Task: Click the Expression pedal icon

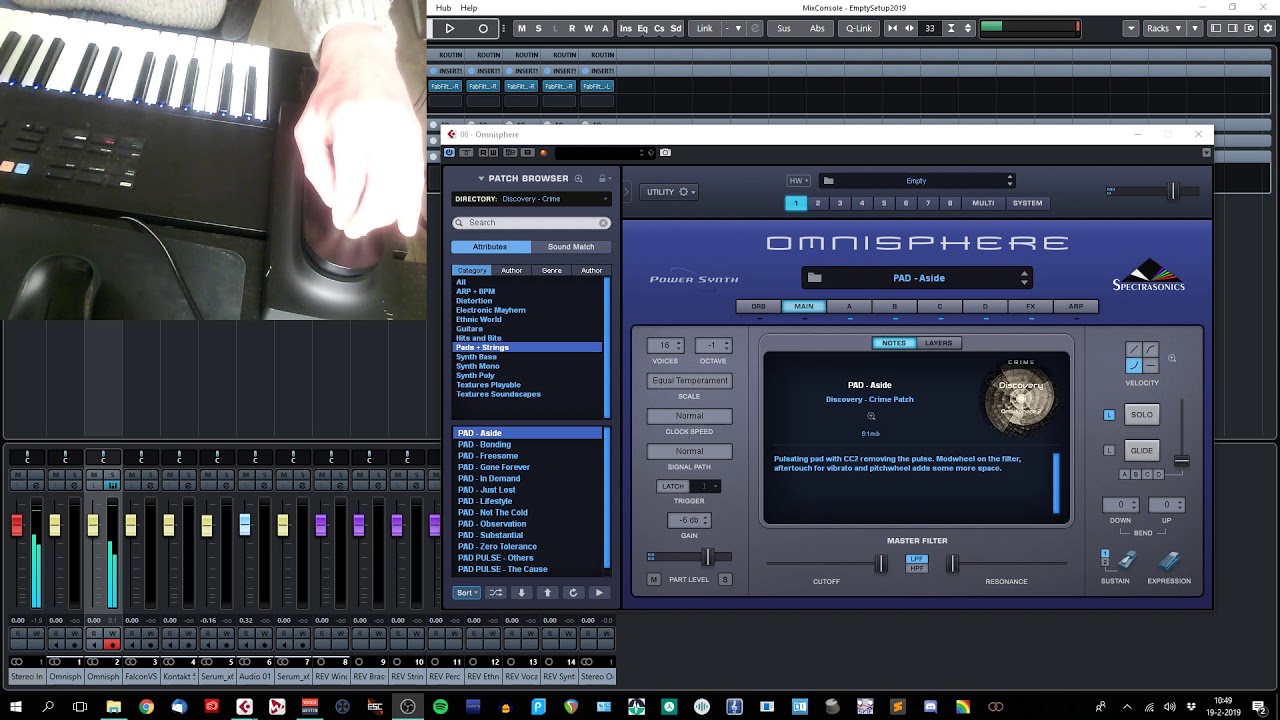Action: click(x=1169, y=561)
